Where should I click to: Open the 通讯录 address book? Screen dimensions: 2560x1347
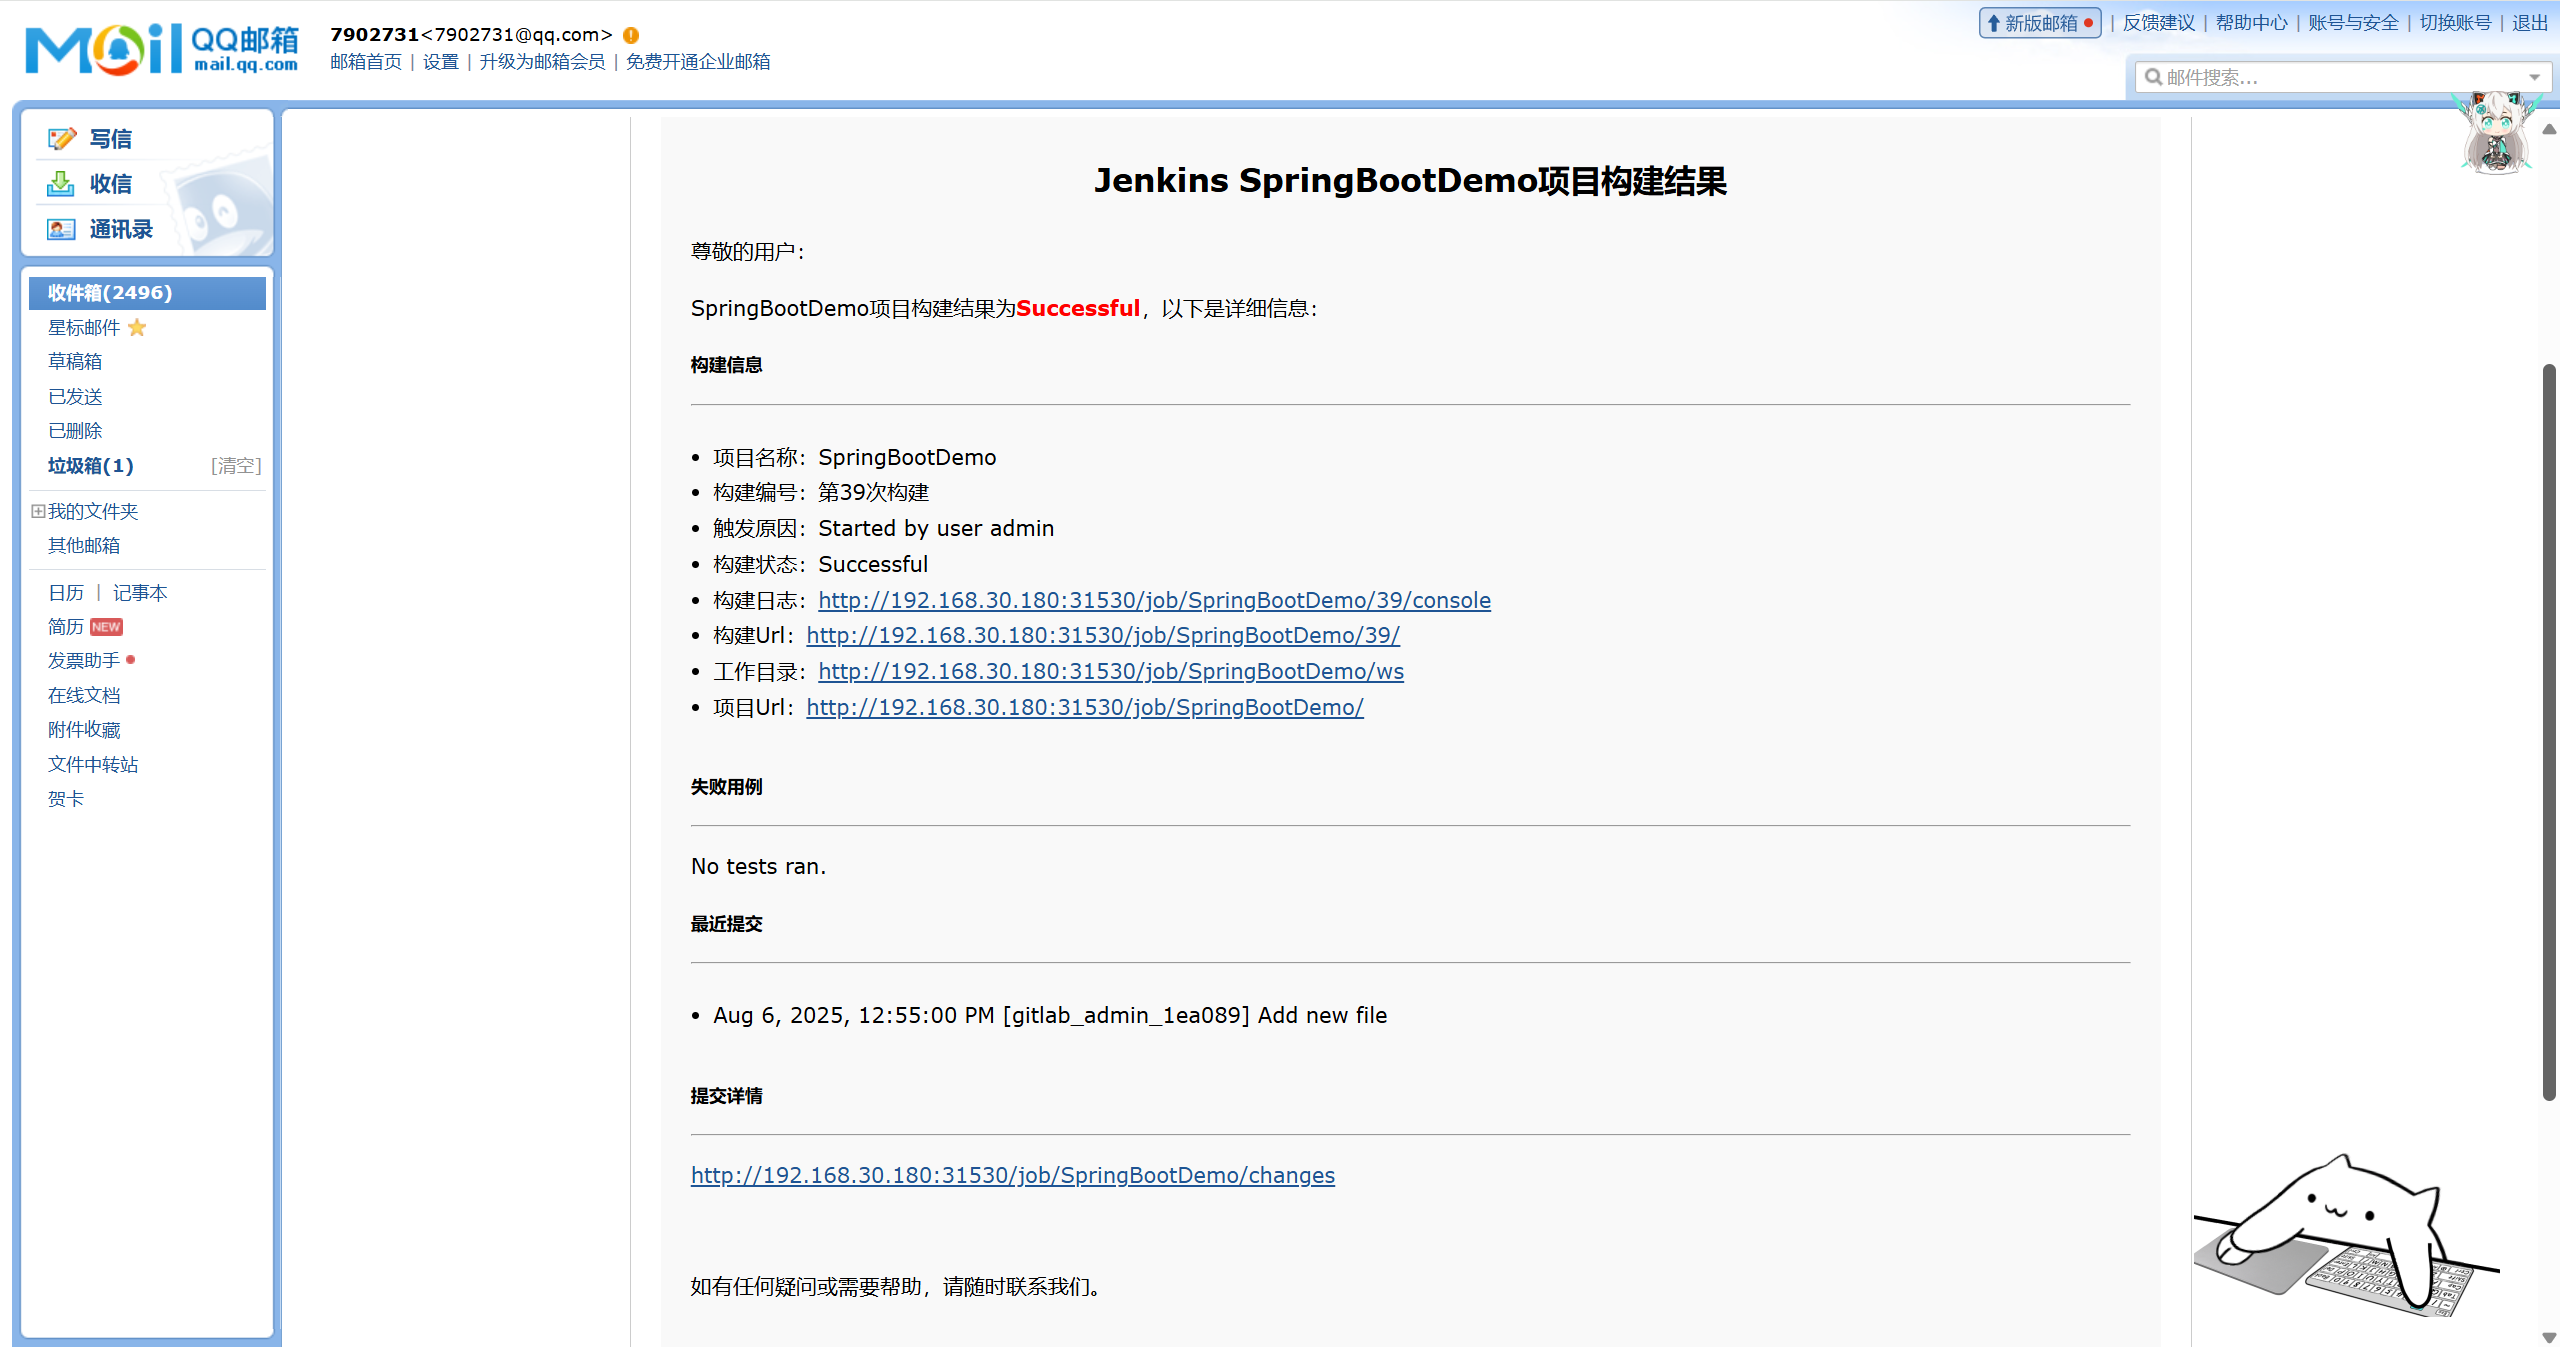coord(121,229)
